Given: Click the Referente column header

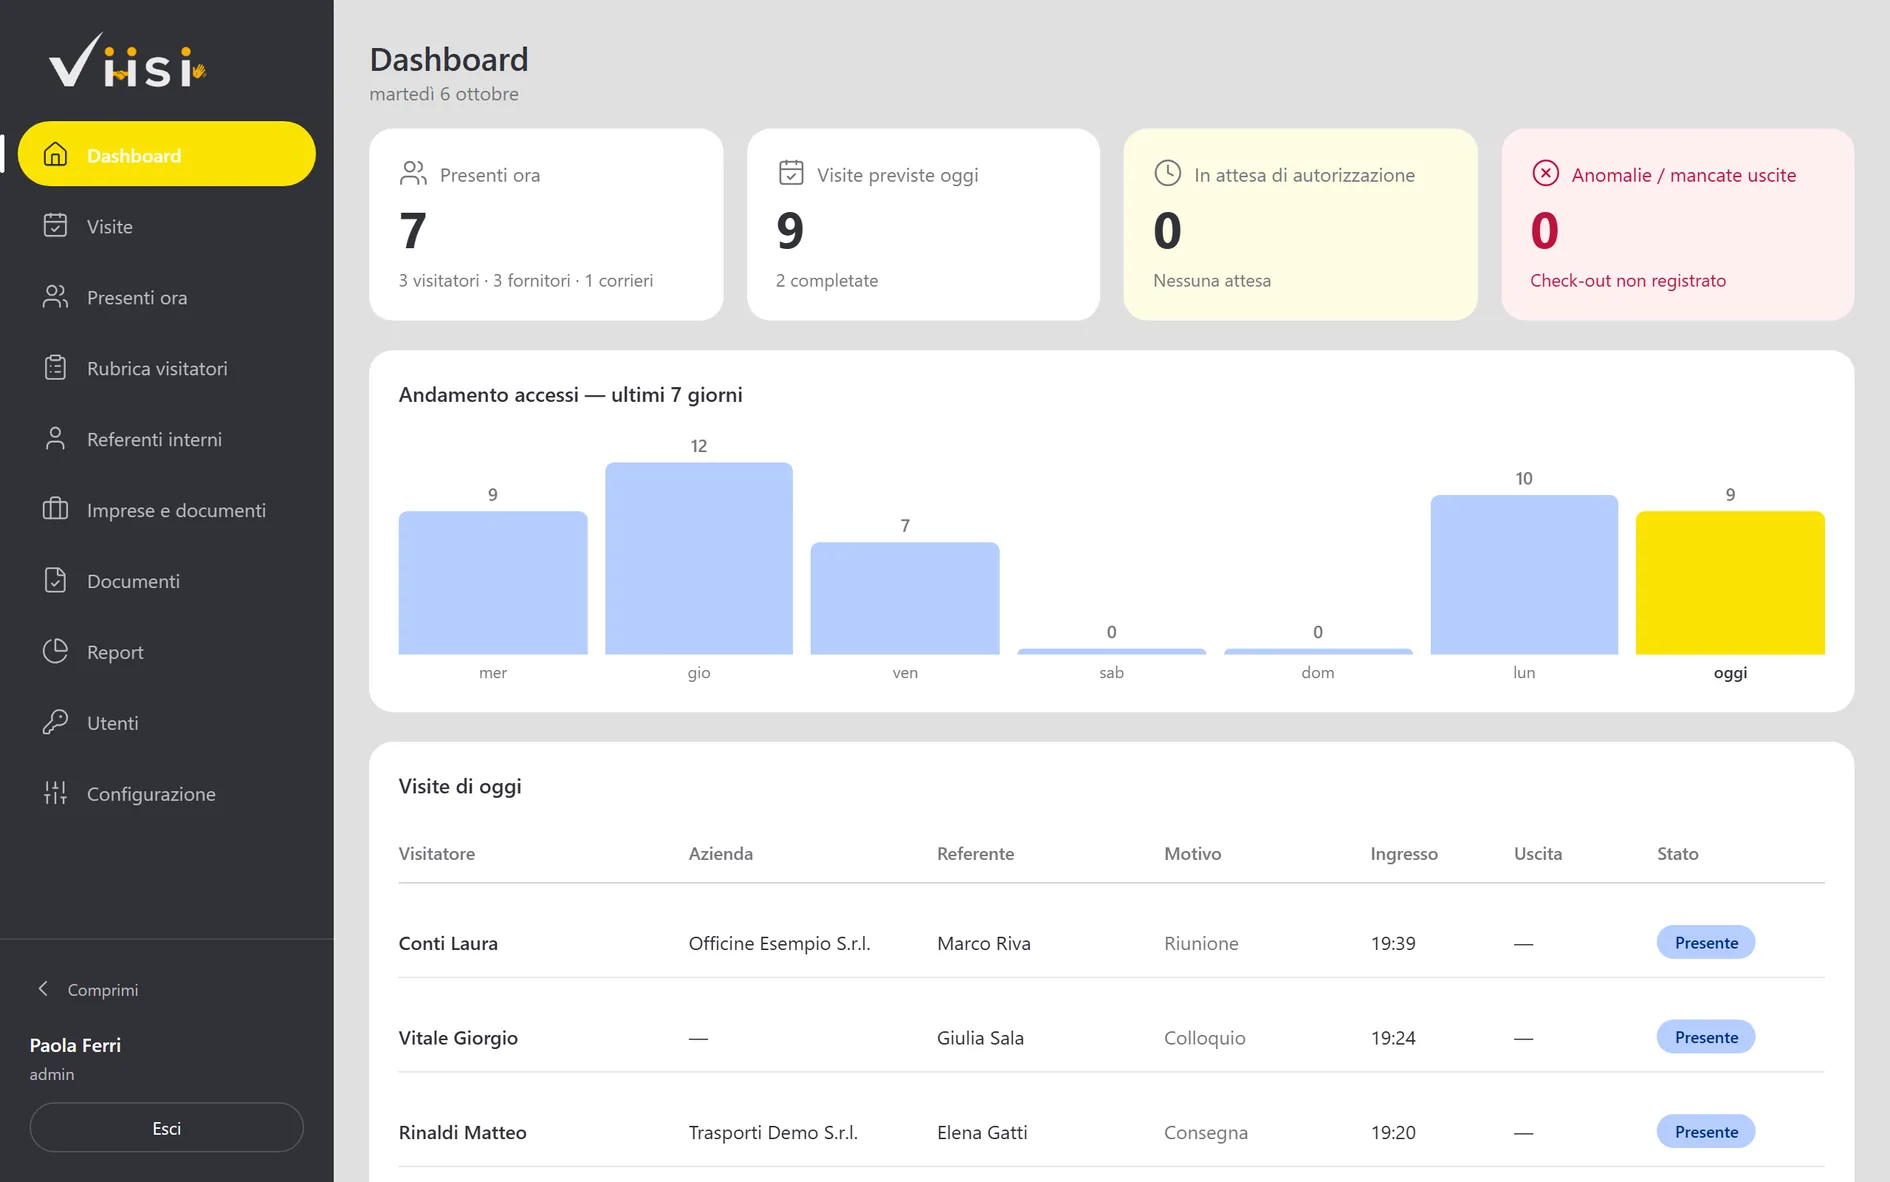Looking at the screenshot, I should click(976, 854).
